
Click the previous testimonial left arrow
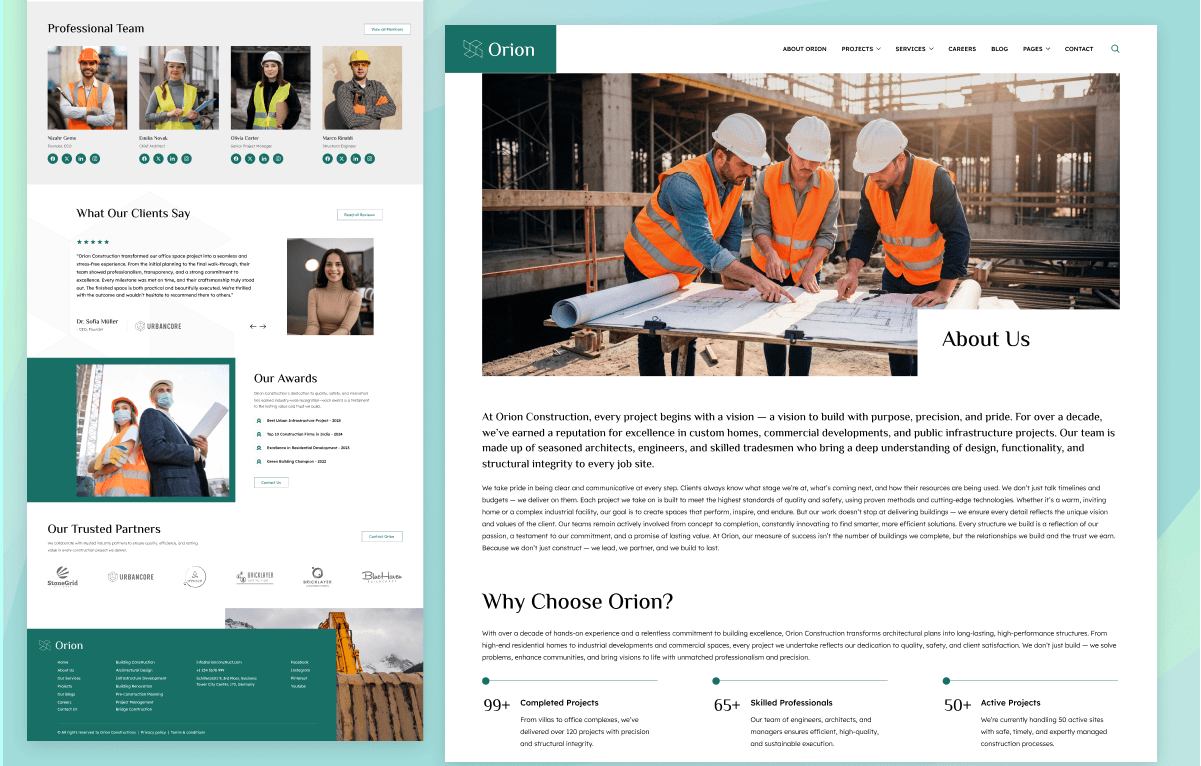click(253, 326)
